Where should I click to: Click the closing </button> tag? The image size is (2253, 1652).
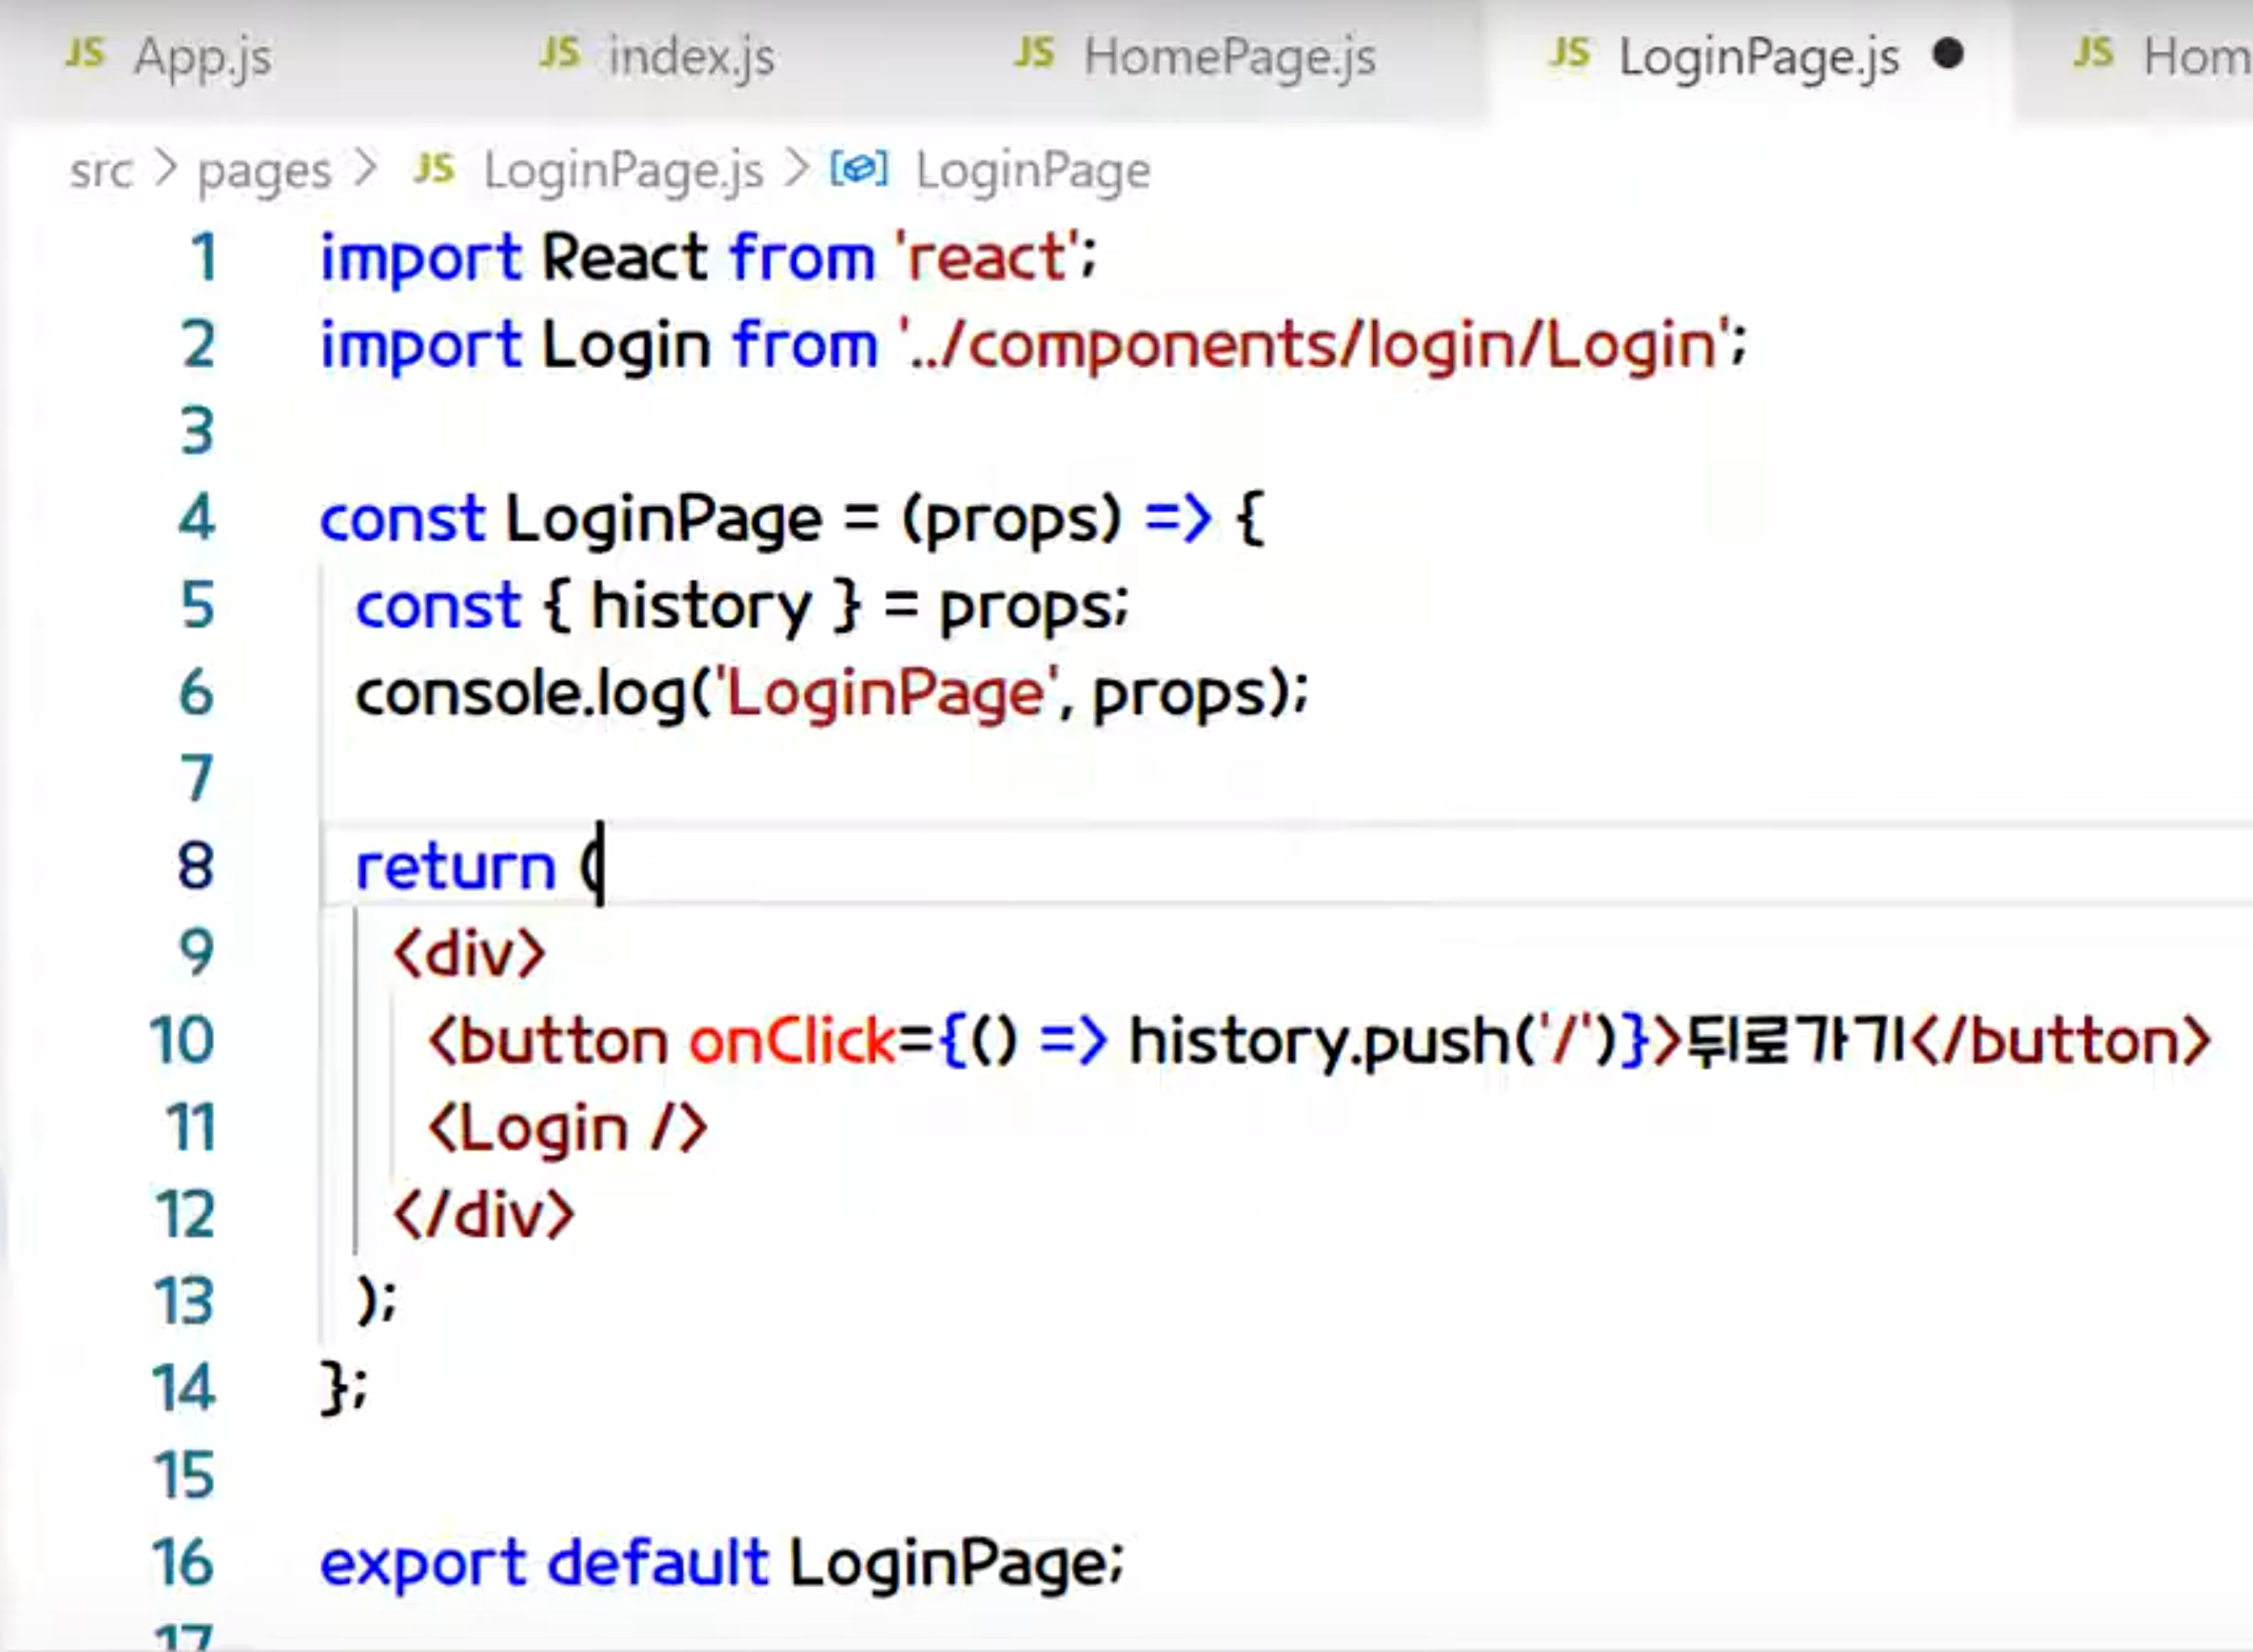[x=2060, y=1040]
